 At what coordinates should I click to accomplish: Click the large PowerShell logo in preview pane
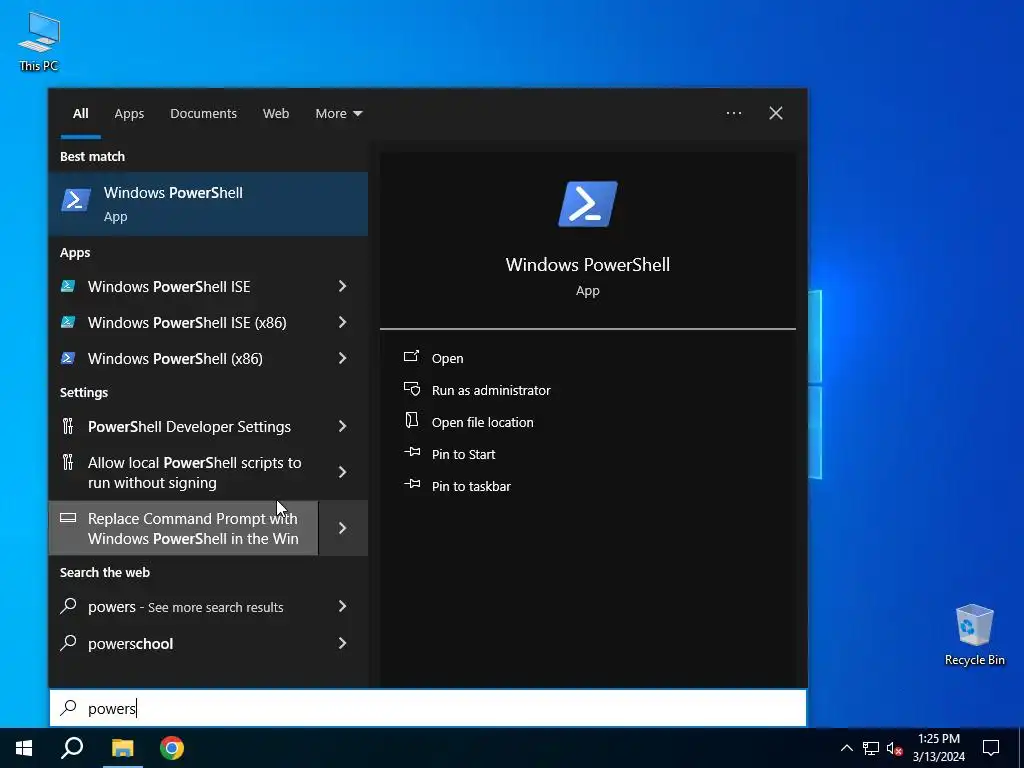[x=587, y=204]
